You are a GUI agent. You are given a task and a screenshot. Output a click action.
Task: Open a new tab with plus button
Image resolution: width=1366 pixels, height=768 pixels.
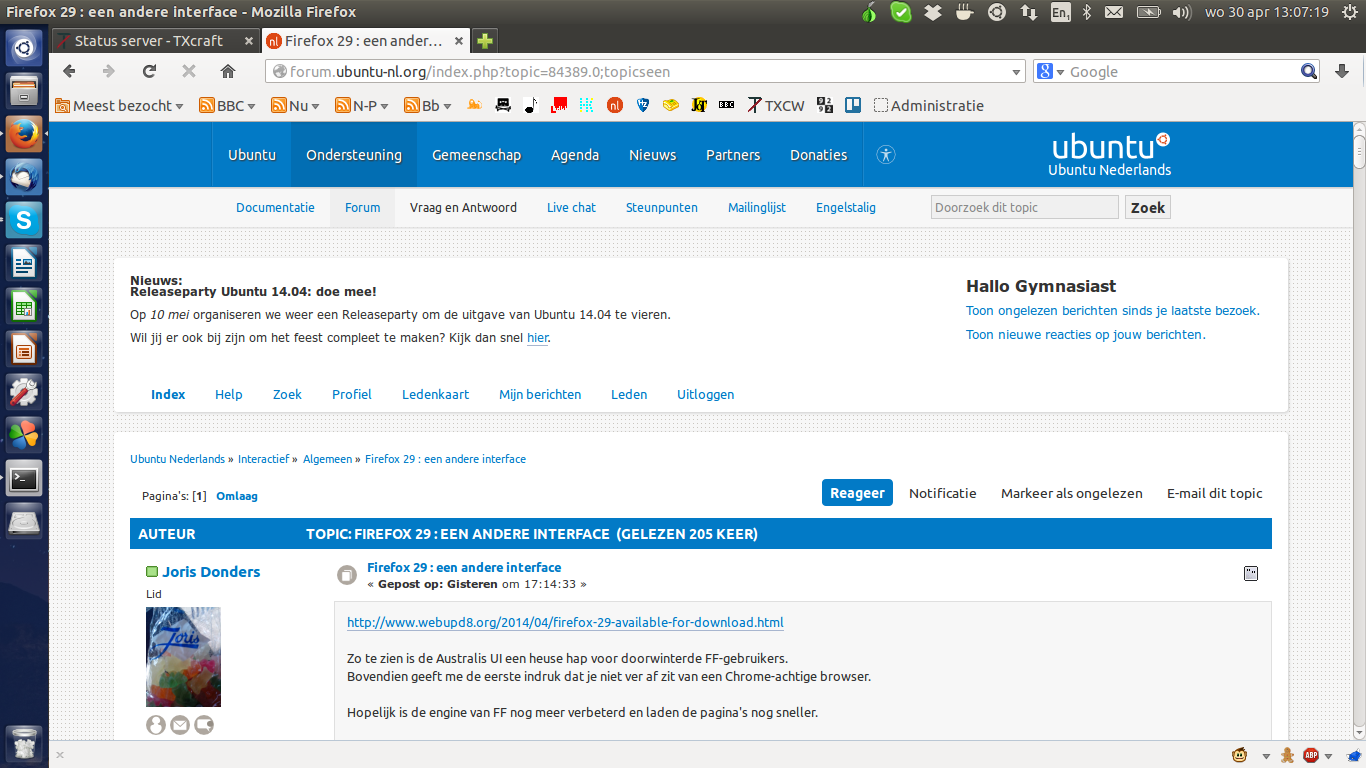[485, 41]
